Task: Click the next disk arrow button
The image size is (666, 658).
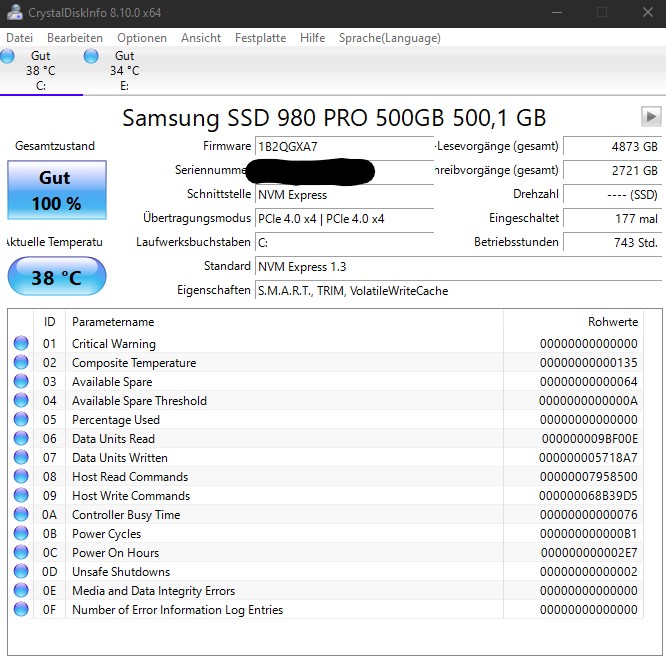Action: [651, 116]
